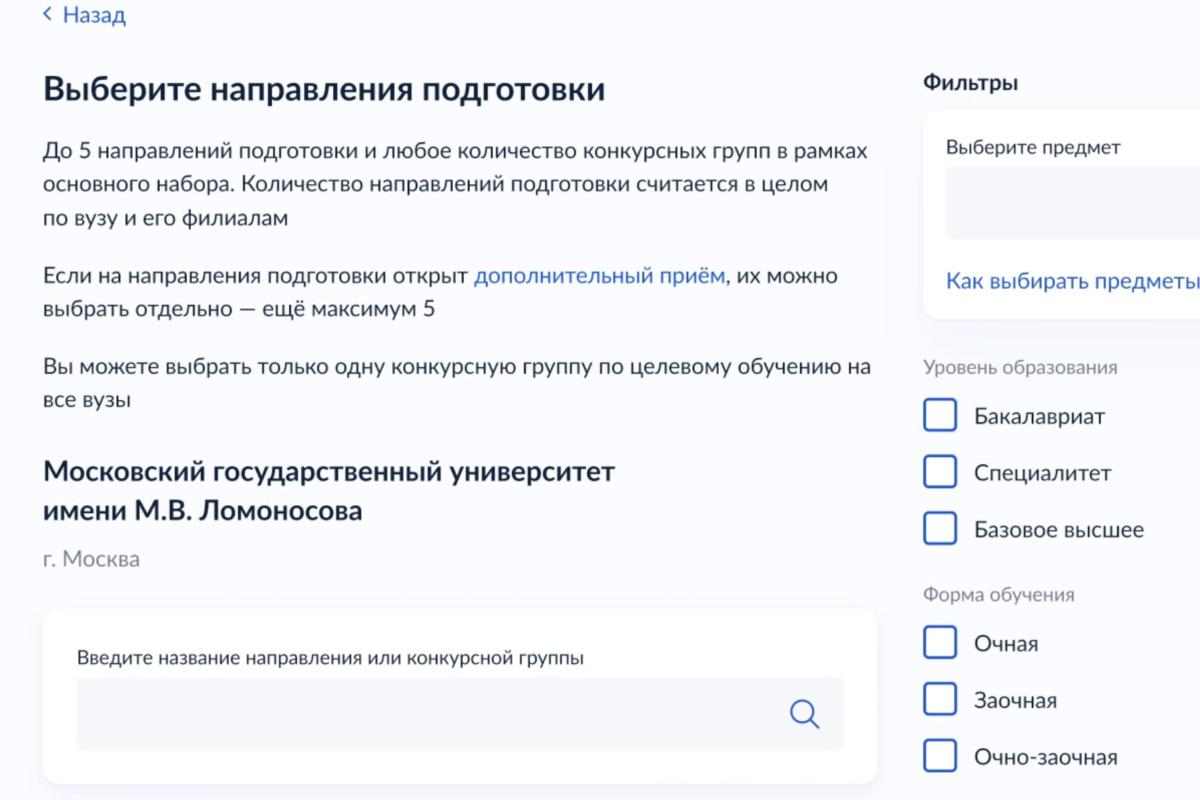Click the Уровень образования label
1200x800 pixels.
[1020, 367]
